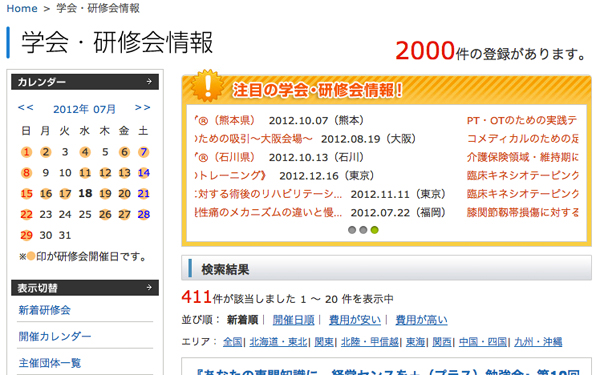Screen dimensions: 600x375
Task: Click the arrow icon in カレンダー header
Action: pyautogui.click(x=149, y=82)
